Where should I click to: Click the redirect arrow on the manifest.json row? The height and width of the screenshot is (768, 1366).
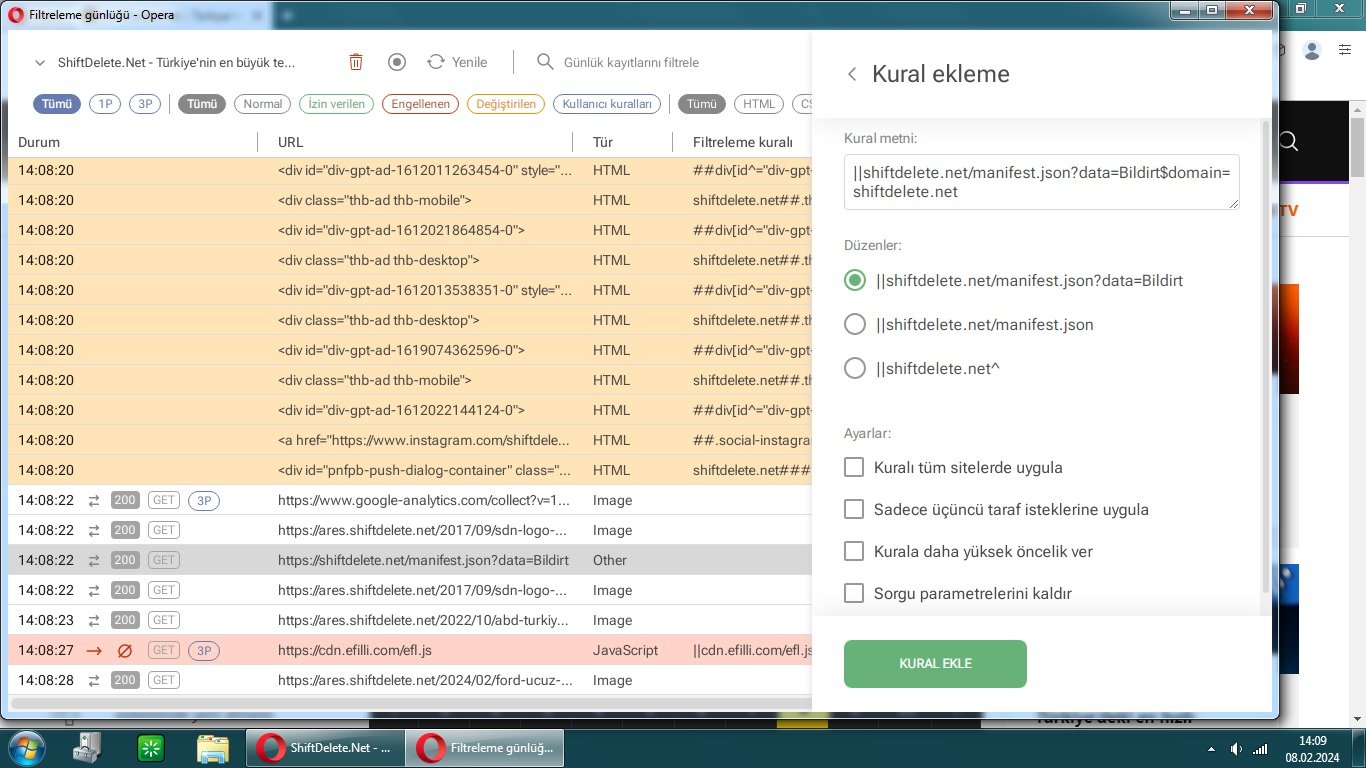click(x=93, y=560)
